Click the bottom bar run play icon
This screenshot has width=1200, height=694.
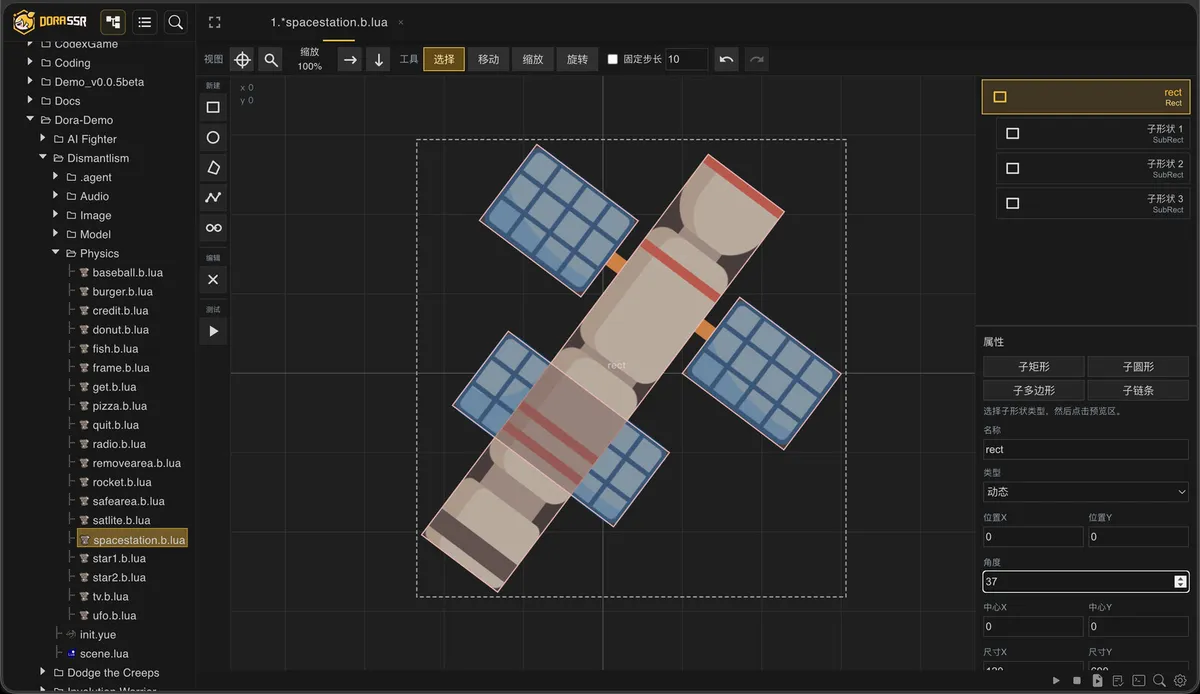[1056, 681]
